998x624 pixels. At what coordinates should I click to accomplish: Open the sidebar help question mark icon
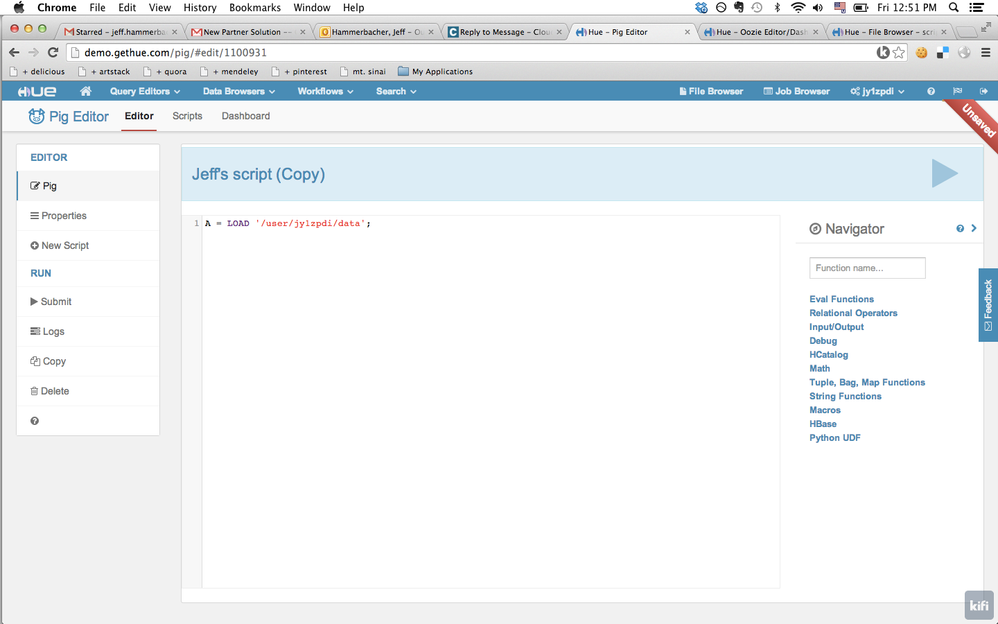click(x=34, y=421)
